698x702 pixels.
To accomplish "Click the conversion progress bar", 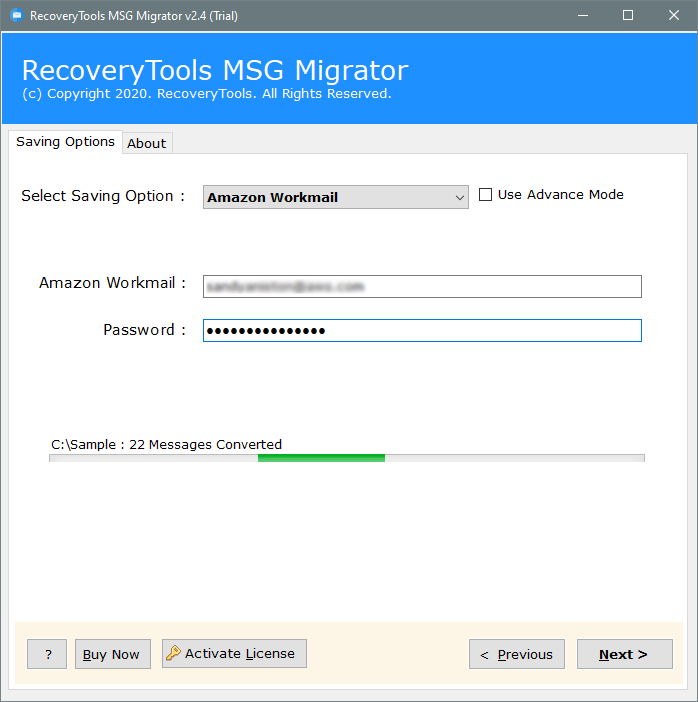I will tap(347, 458).
